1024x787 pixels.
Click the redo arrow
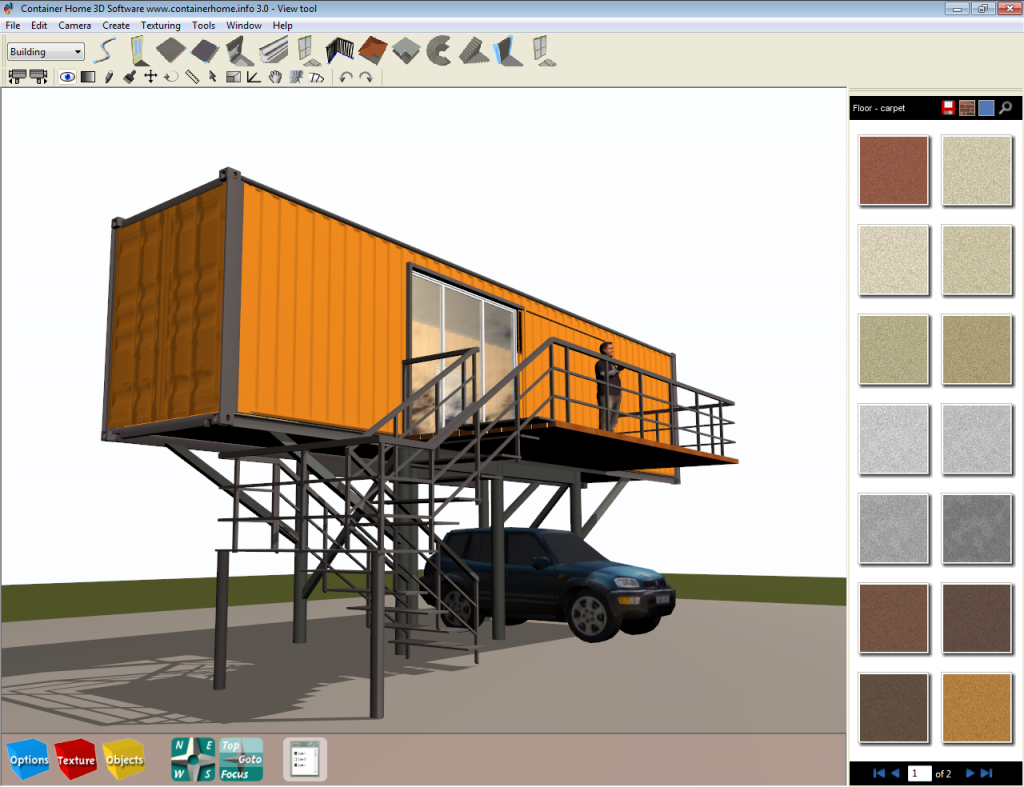pyautogui.click(x=366, y=77)
